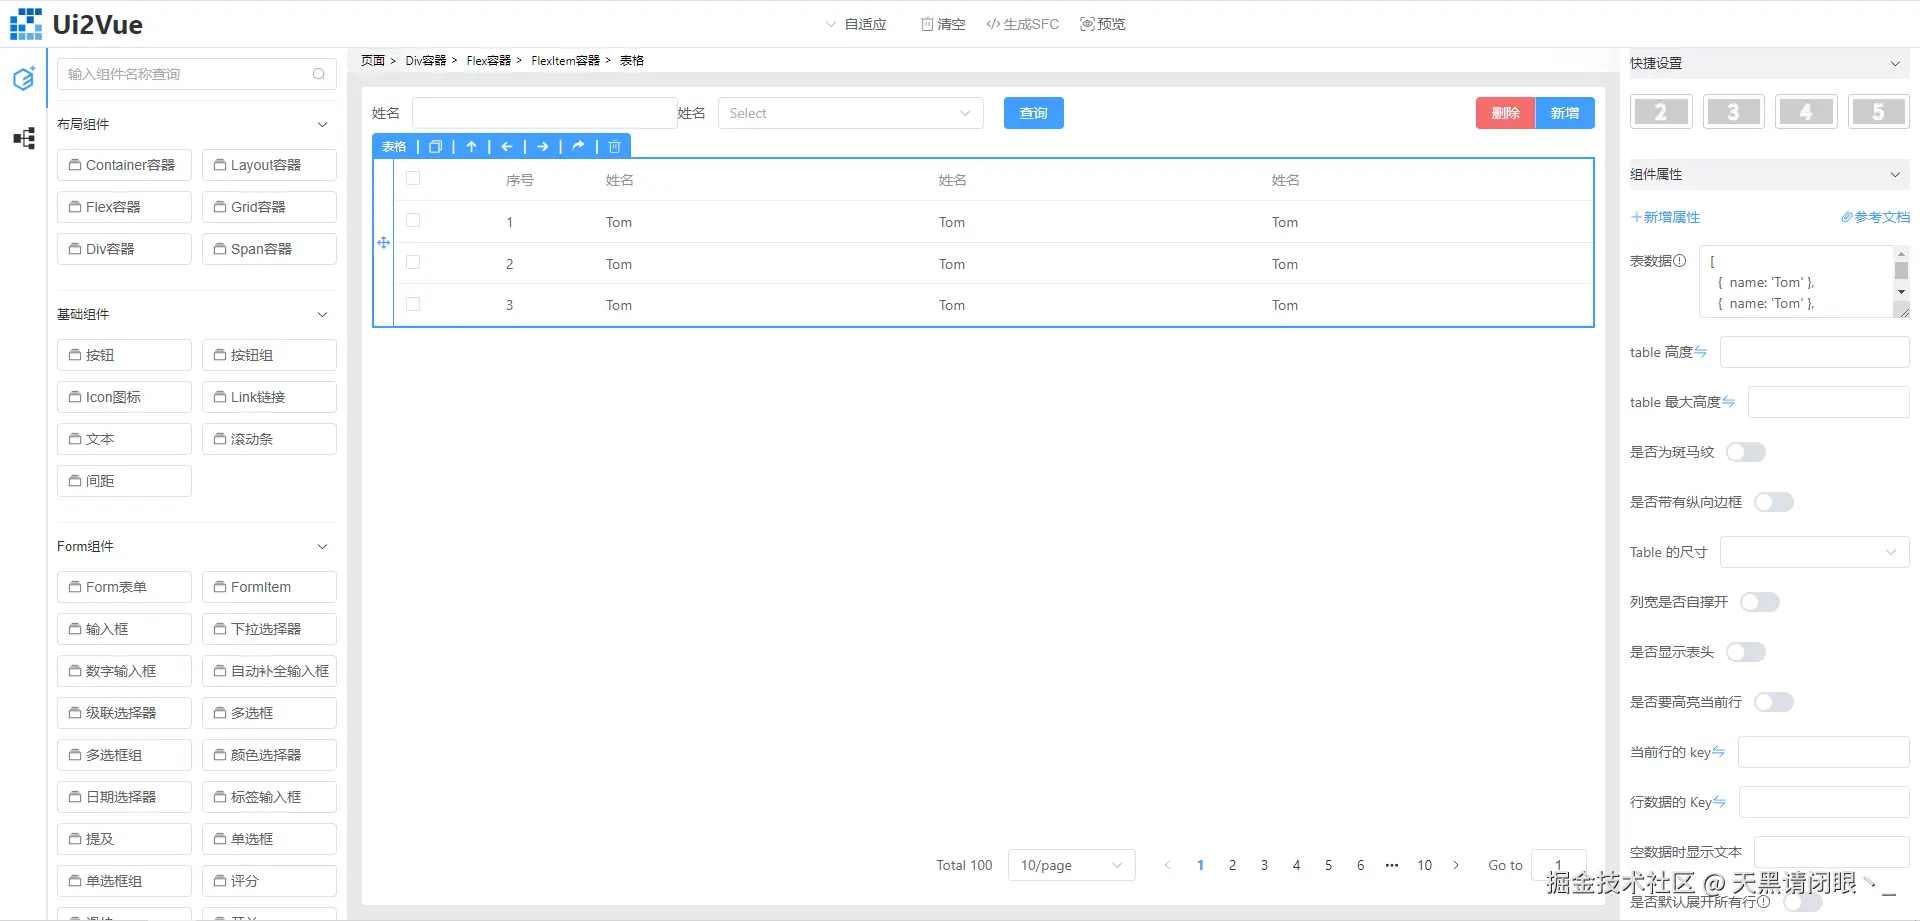Click 清空 in the top bar
The height and width of the screenshot is (921, 1920).
coord(943,24)
